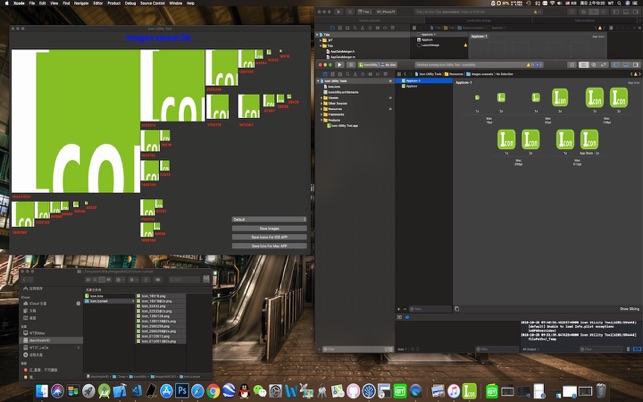Go back in Xcode editor history
The image size is (643, 402).
pos(406,74)
